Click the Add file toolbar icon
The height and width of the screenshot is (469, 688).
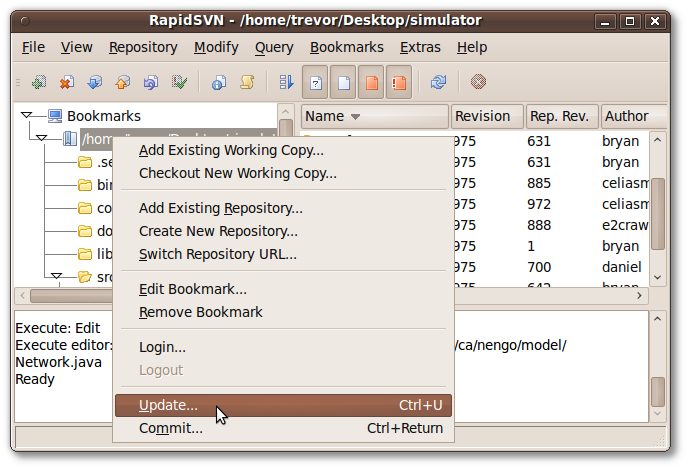(x=39, y=82)
